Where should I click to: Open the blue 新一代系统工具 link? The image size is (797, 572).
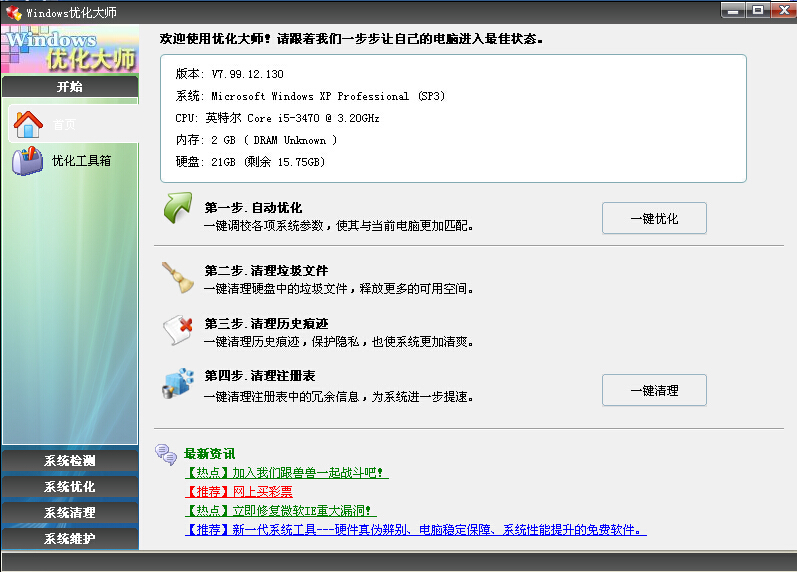pyautogui.click(x=416, y=530)
